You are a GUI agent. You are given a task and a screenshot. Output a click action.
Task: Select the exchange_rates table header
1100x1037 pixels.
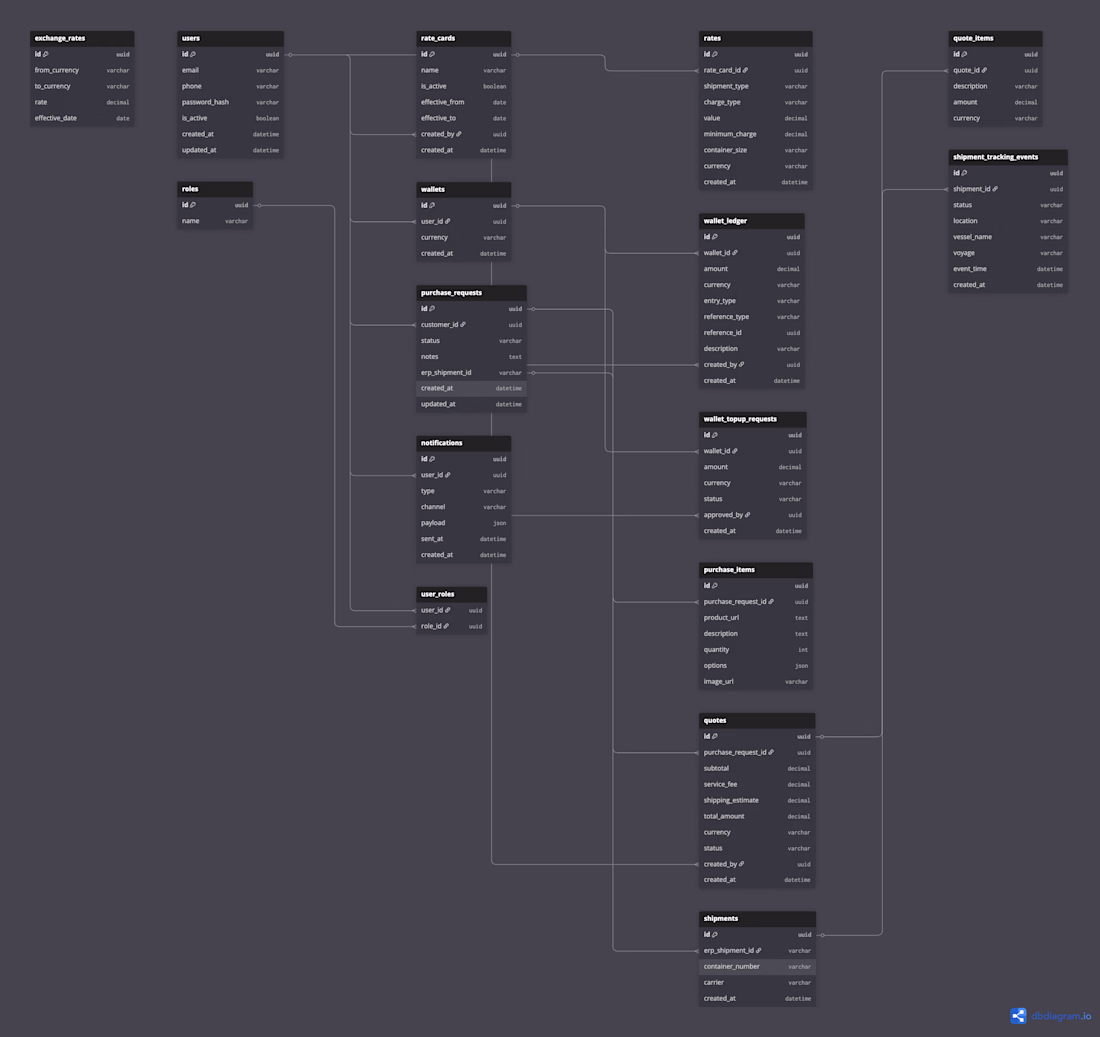click(82, 39)
